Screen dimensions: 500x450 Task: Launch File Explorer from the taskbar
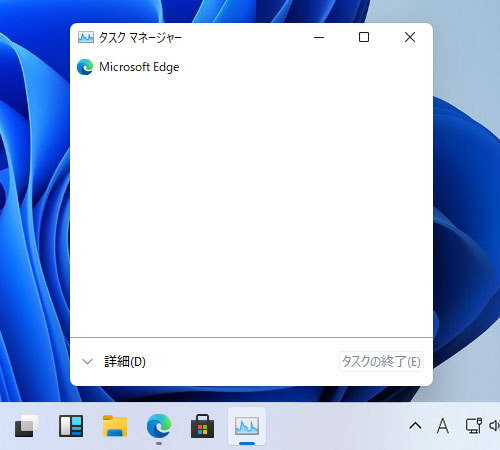point(115,426)
